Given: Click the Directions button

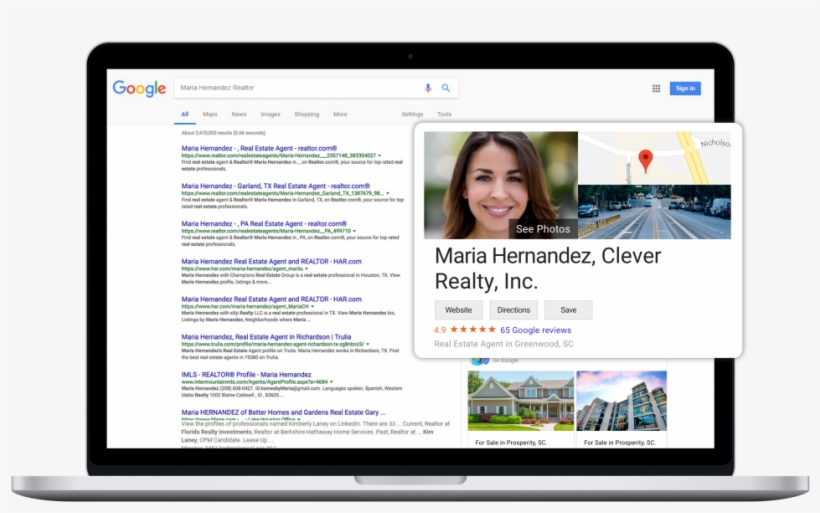Looking at the screenshot, I should coord(514,310).
